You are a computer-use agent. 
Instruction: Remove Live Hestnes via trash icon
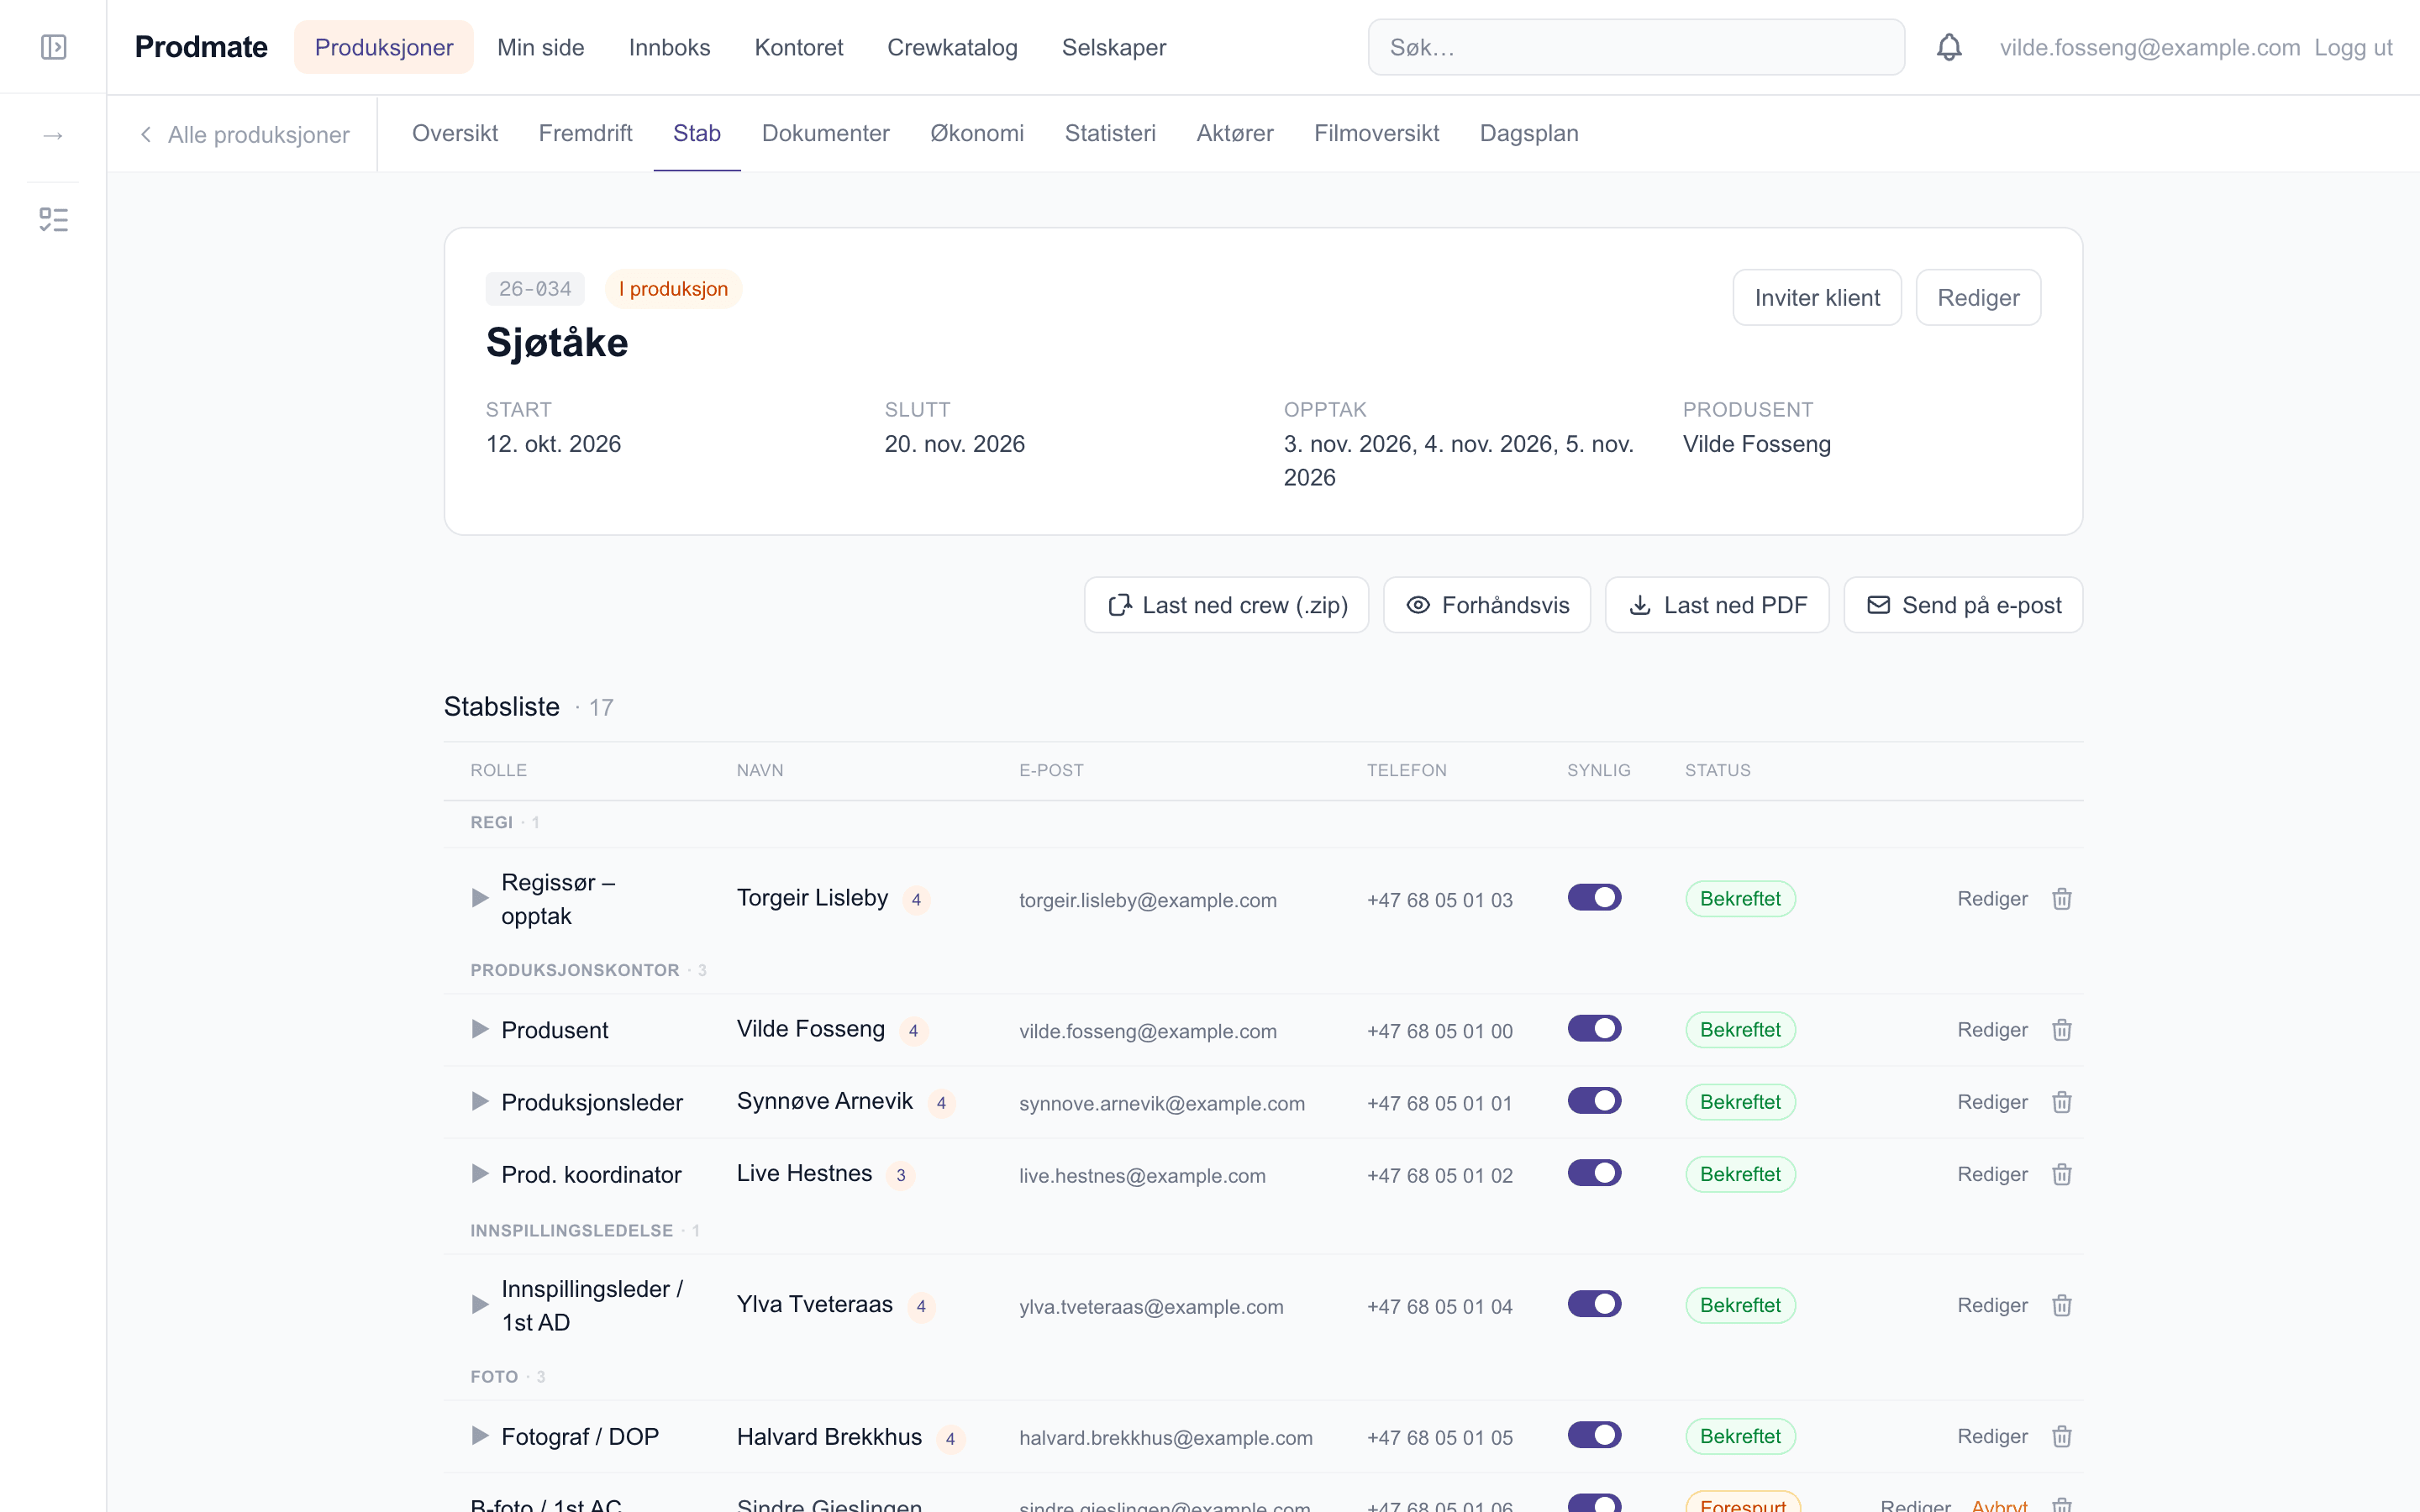coord(2061,1174)
